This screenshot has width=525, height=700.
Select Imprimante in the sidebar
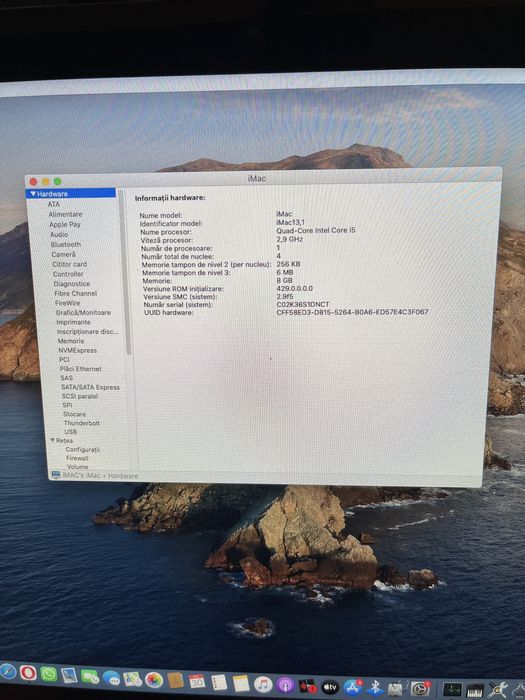(74, 322)
